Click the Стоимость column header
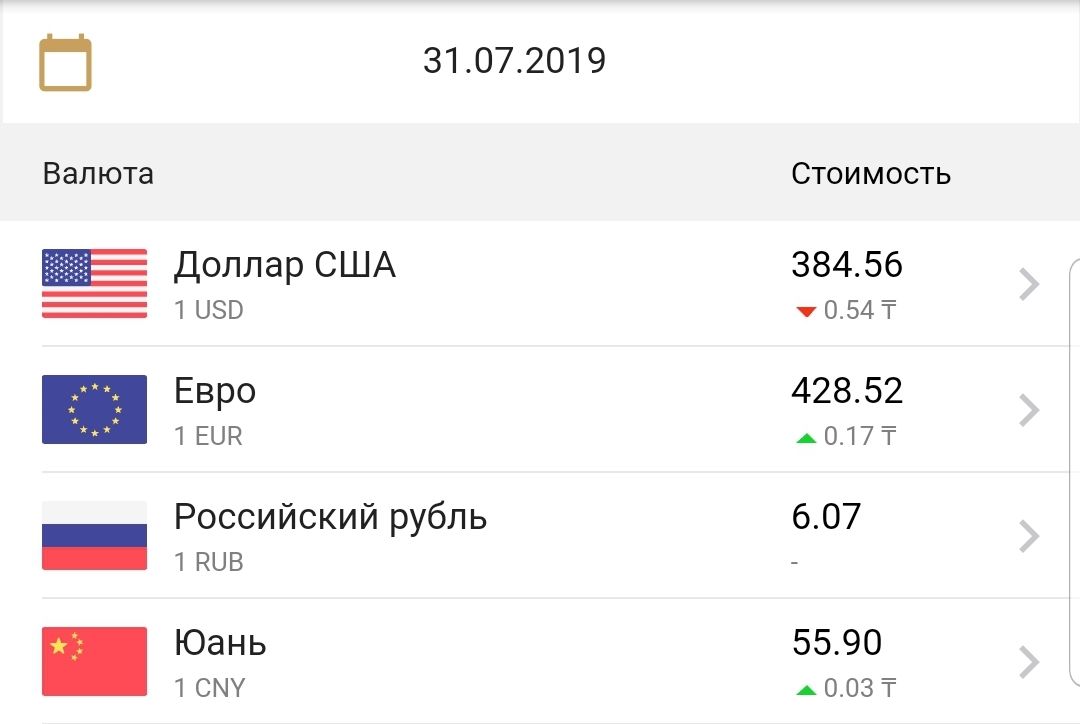 tap(870, 174)
